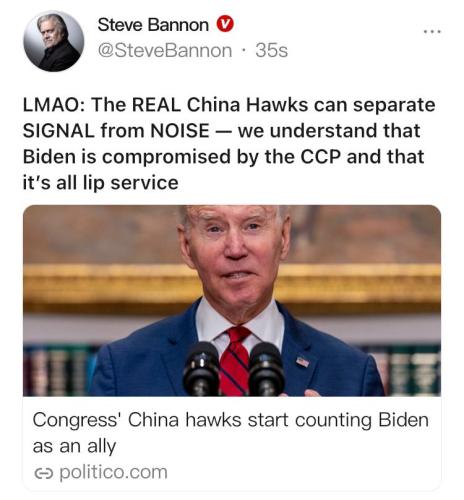Open the three-dot more options menu
The height and width of the screenshot is (500, 464).
click(x=432, y=32)
